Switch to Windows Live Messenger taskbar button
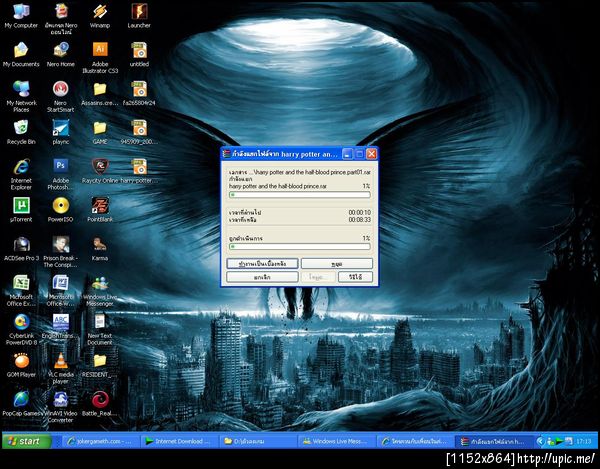 point(337,441)
